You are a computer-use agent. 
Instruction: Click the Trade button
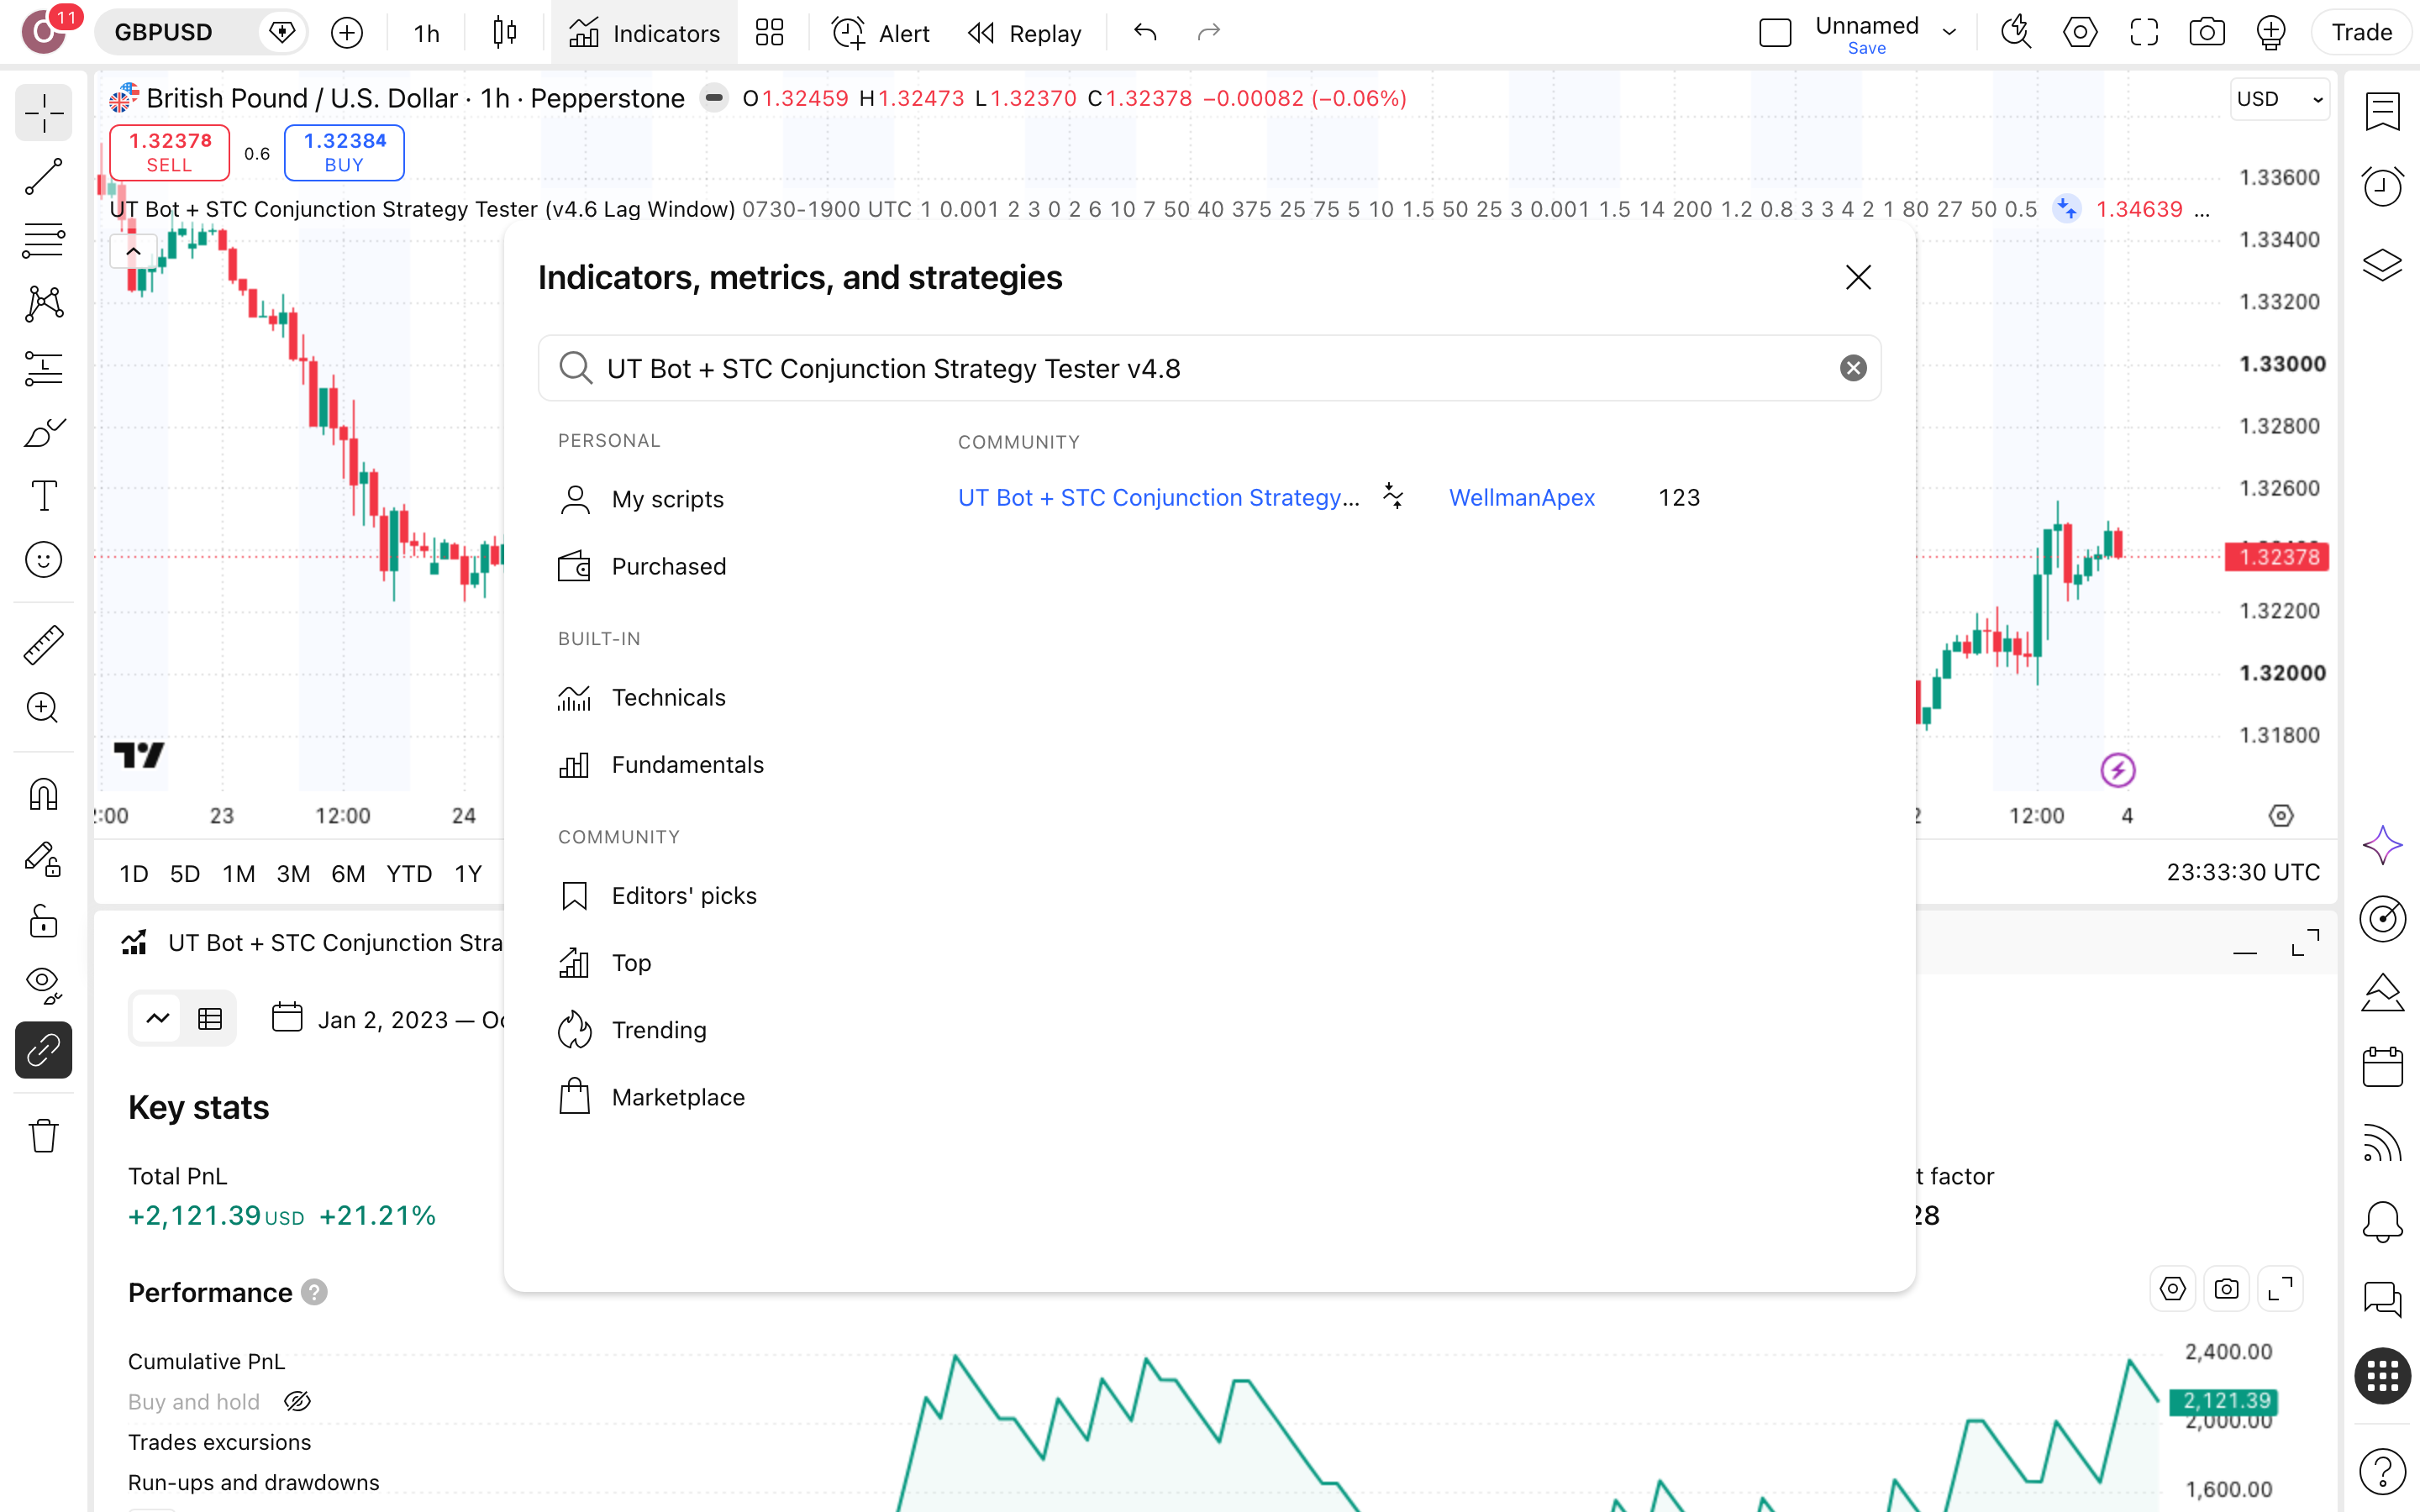(x=2361, y=33)
